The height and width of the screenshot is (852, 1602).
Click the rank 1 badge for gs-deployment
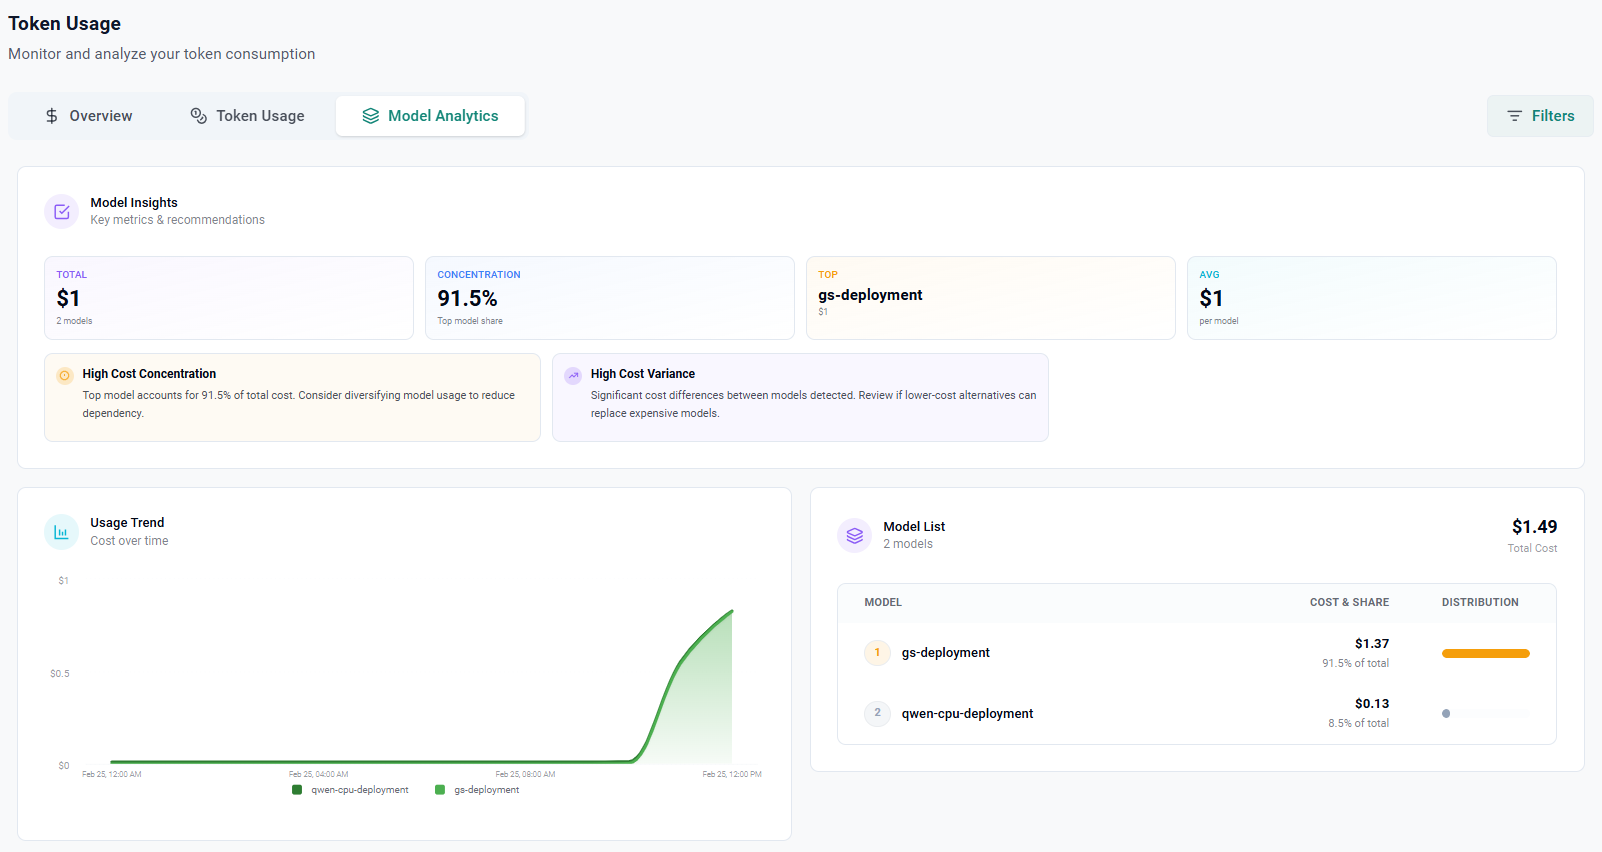coord(877,653)
